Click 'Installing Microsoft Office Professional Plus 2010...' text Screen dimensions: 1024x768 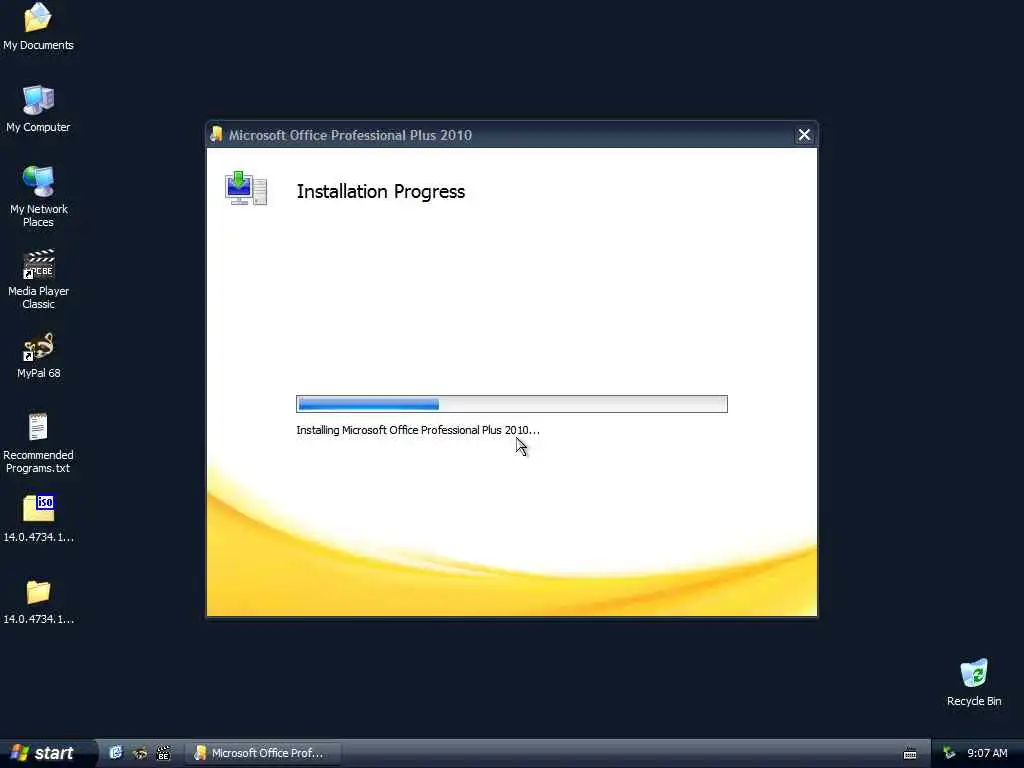click(x=418, y=430)
